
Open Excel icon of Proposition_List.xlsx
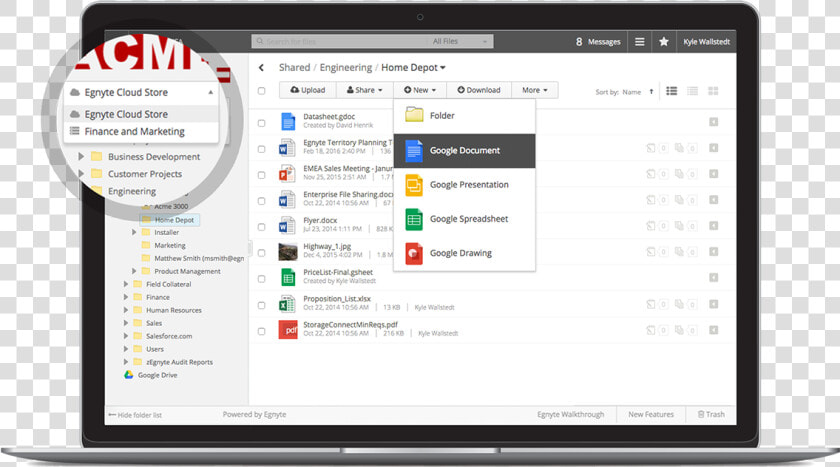tap(287, 304)
